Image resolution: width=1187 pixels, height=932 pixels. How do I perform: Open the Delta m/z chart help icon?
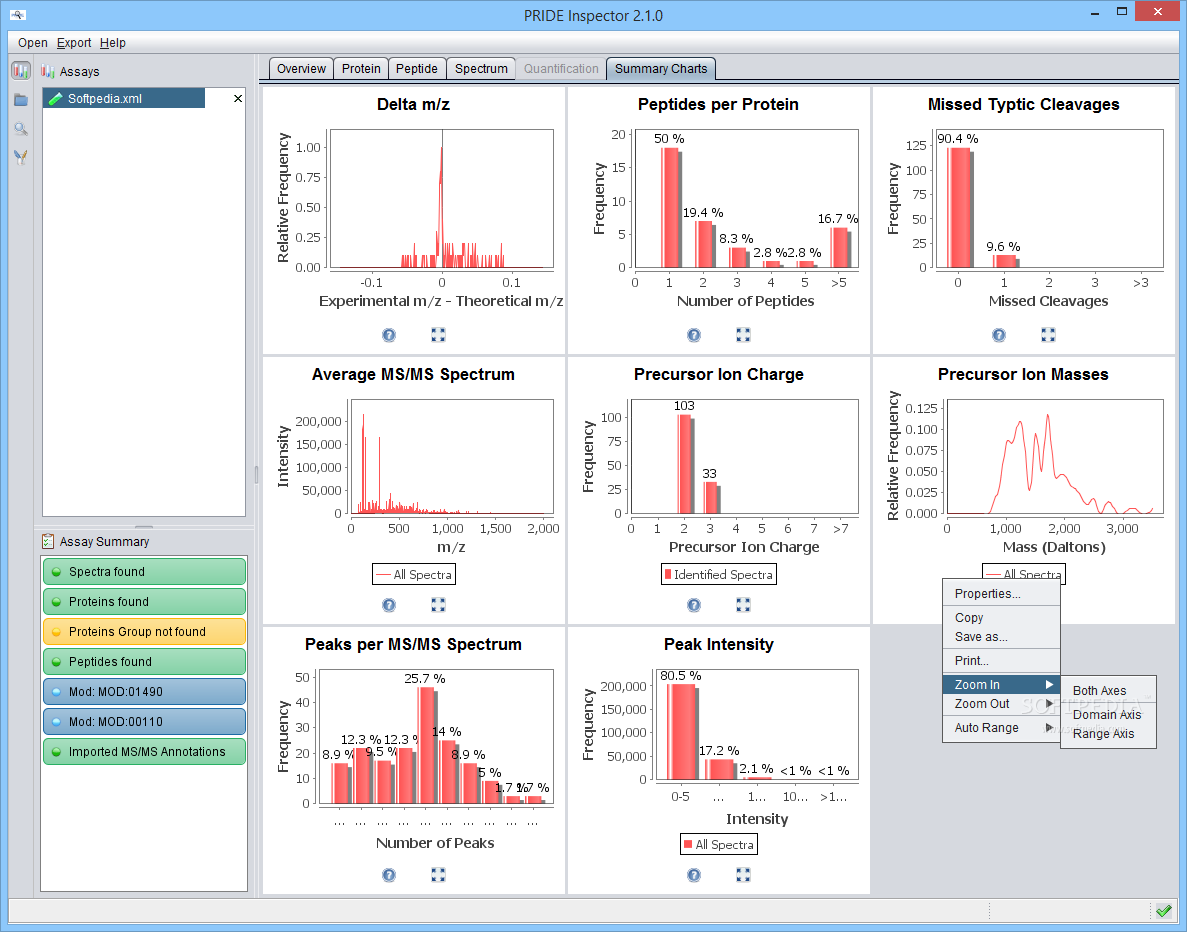tap(388, 335)
